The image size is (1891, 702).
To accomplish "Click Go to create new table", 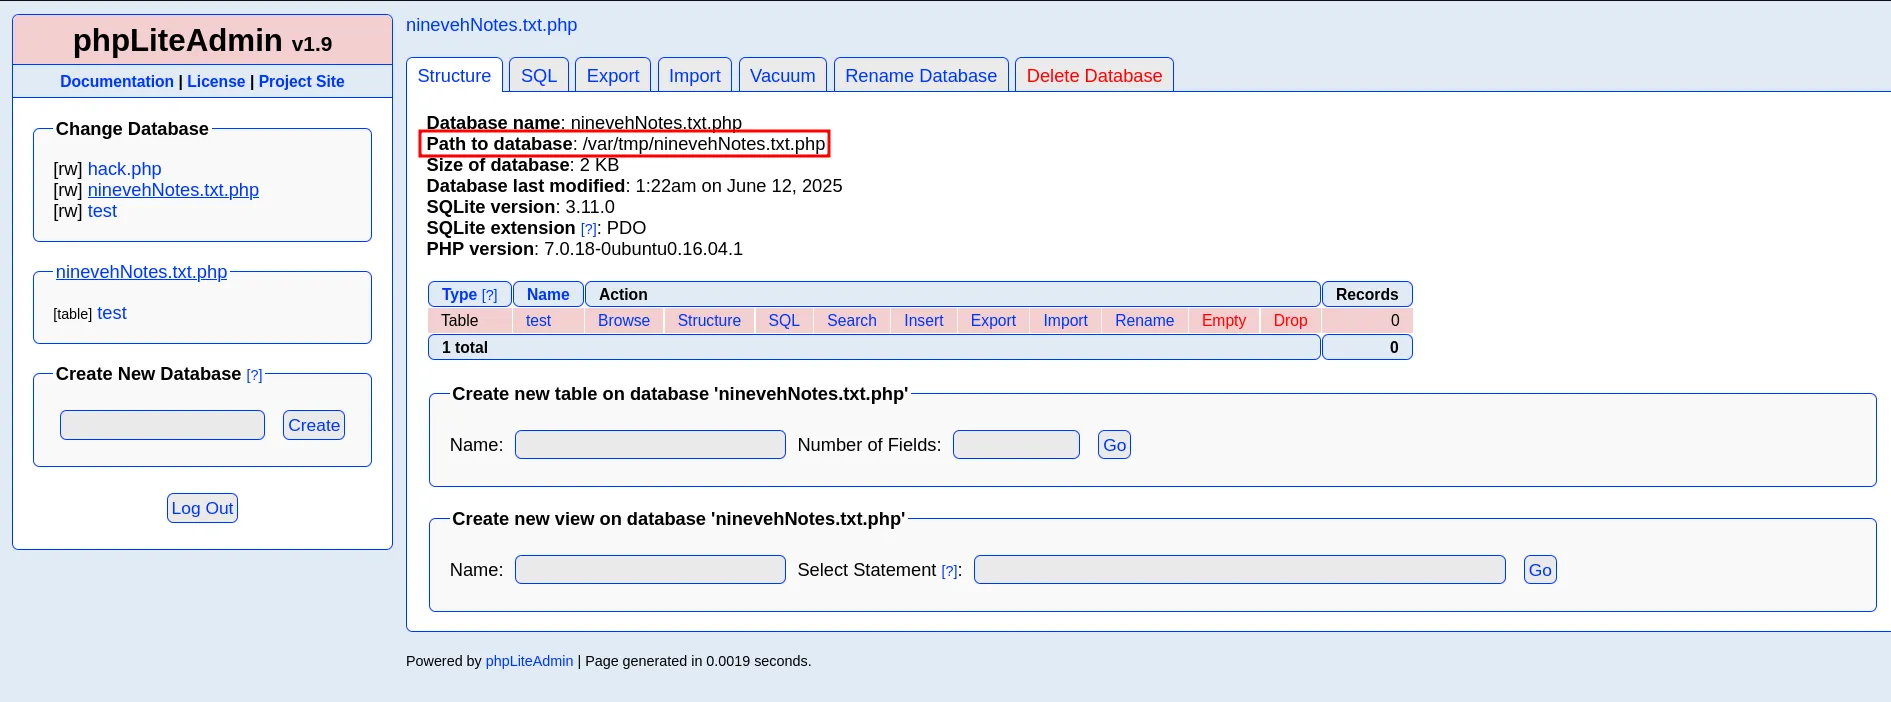I will [1114, 445].
